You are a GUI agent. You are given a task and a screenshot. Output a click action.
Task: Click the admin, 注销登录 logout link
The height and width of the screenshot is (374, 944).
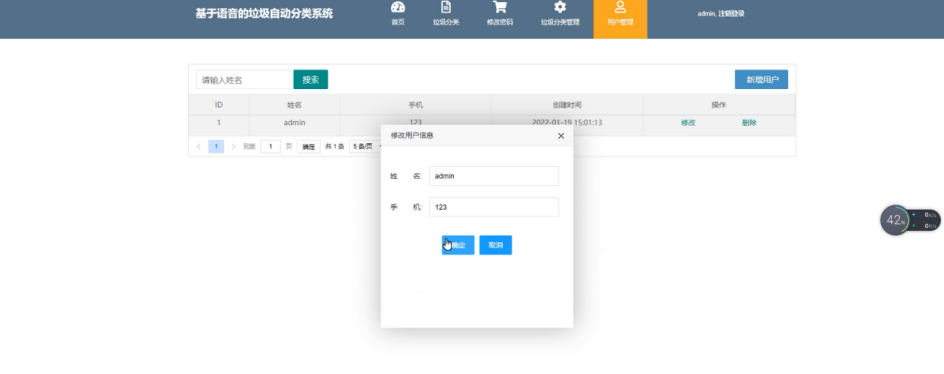(x=721, y=13)
